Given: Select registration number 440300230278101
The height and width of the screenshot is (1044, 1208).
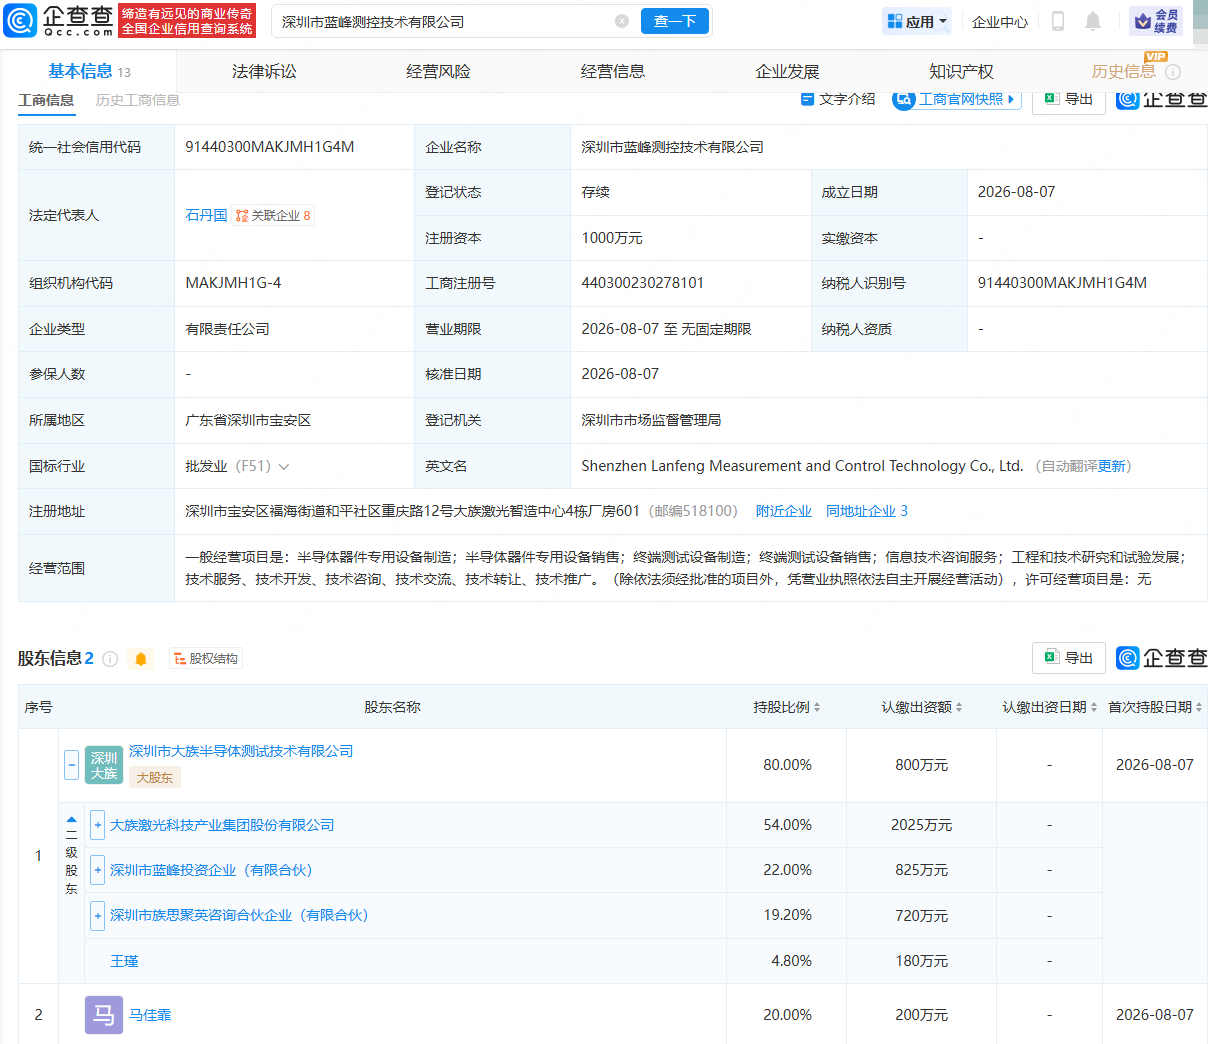Looking at the screenshot, I should (643, 283).
